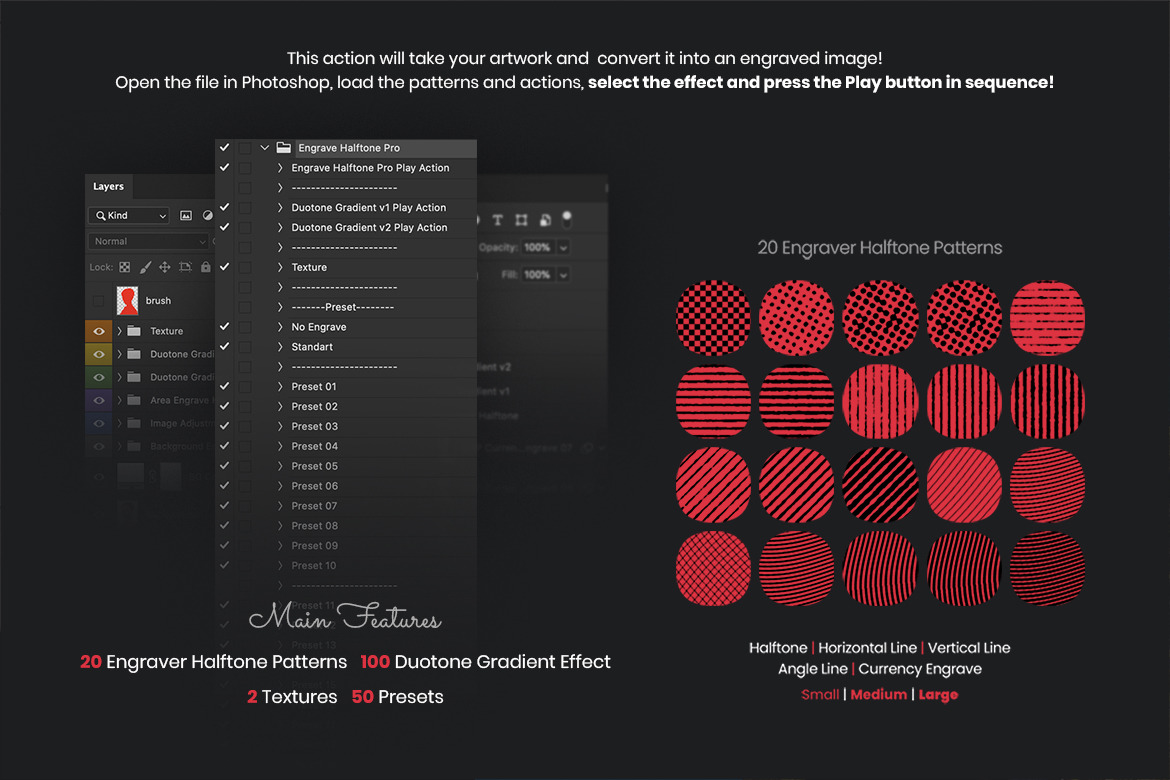Select the Preset 06 action
This screenshot has width=1170, height=780.
[x=314, y=486]
